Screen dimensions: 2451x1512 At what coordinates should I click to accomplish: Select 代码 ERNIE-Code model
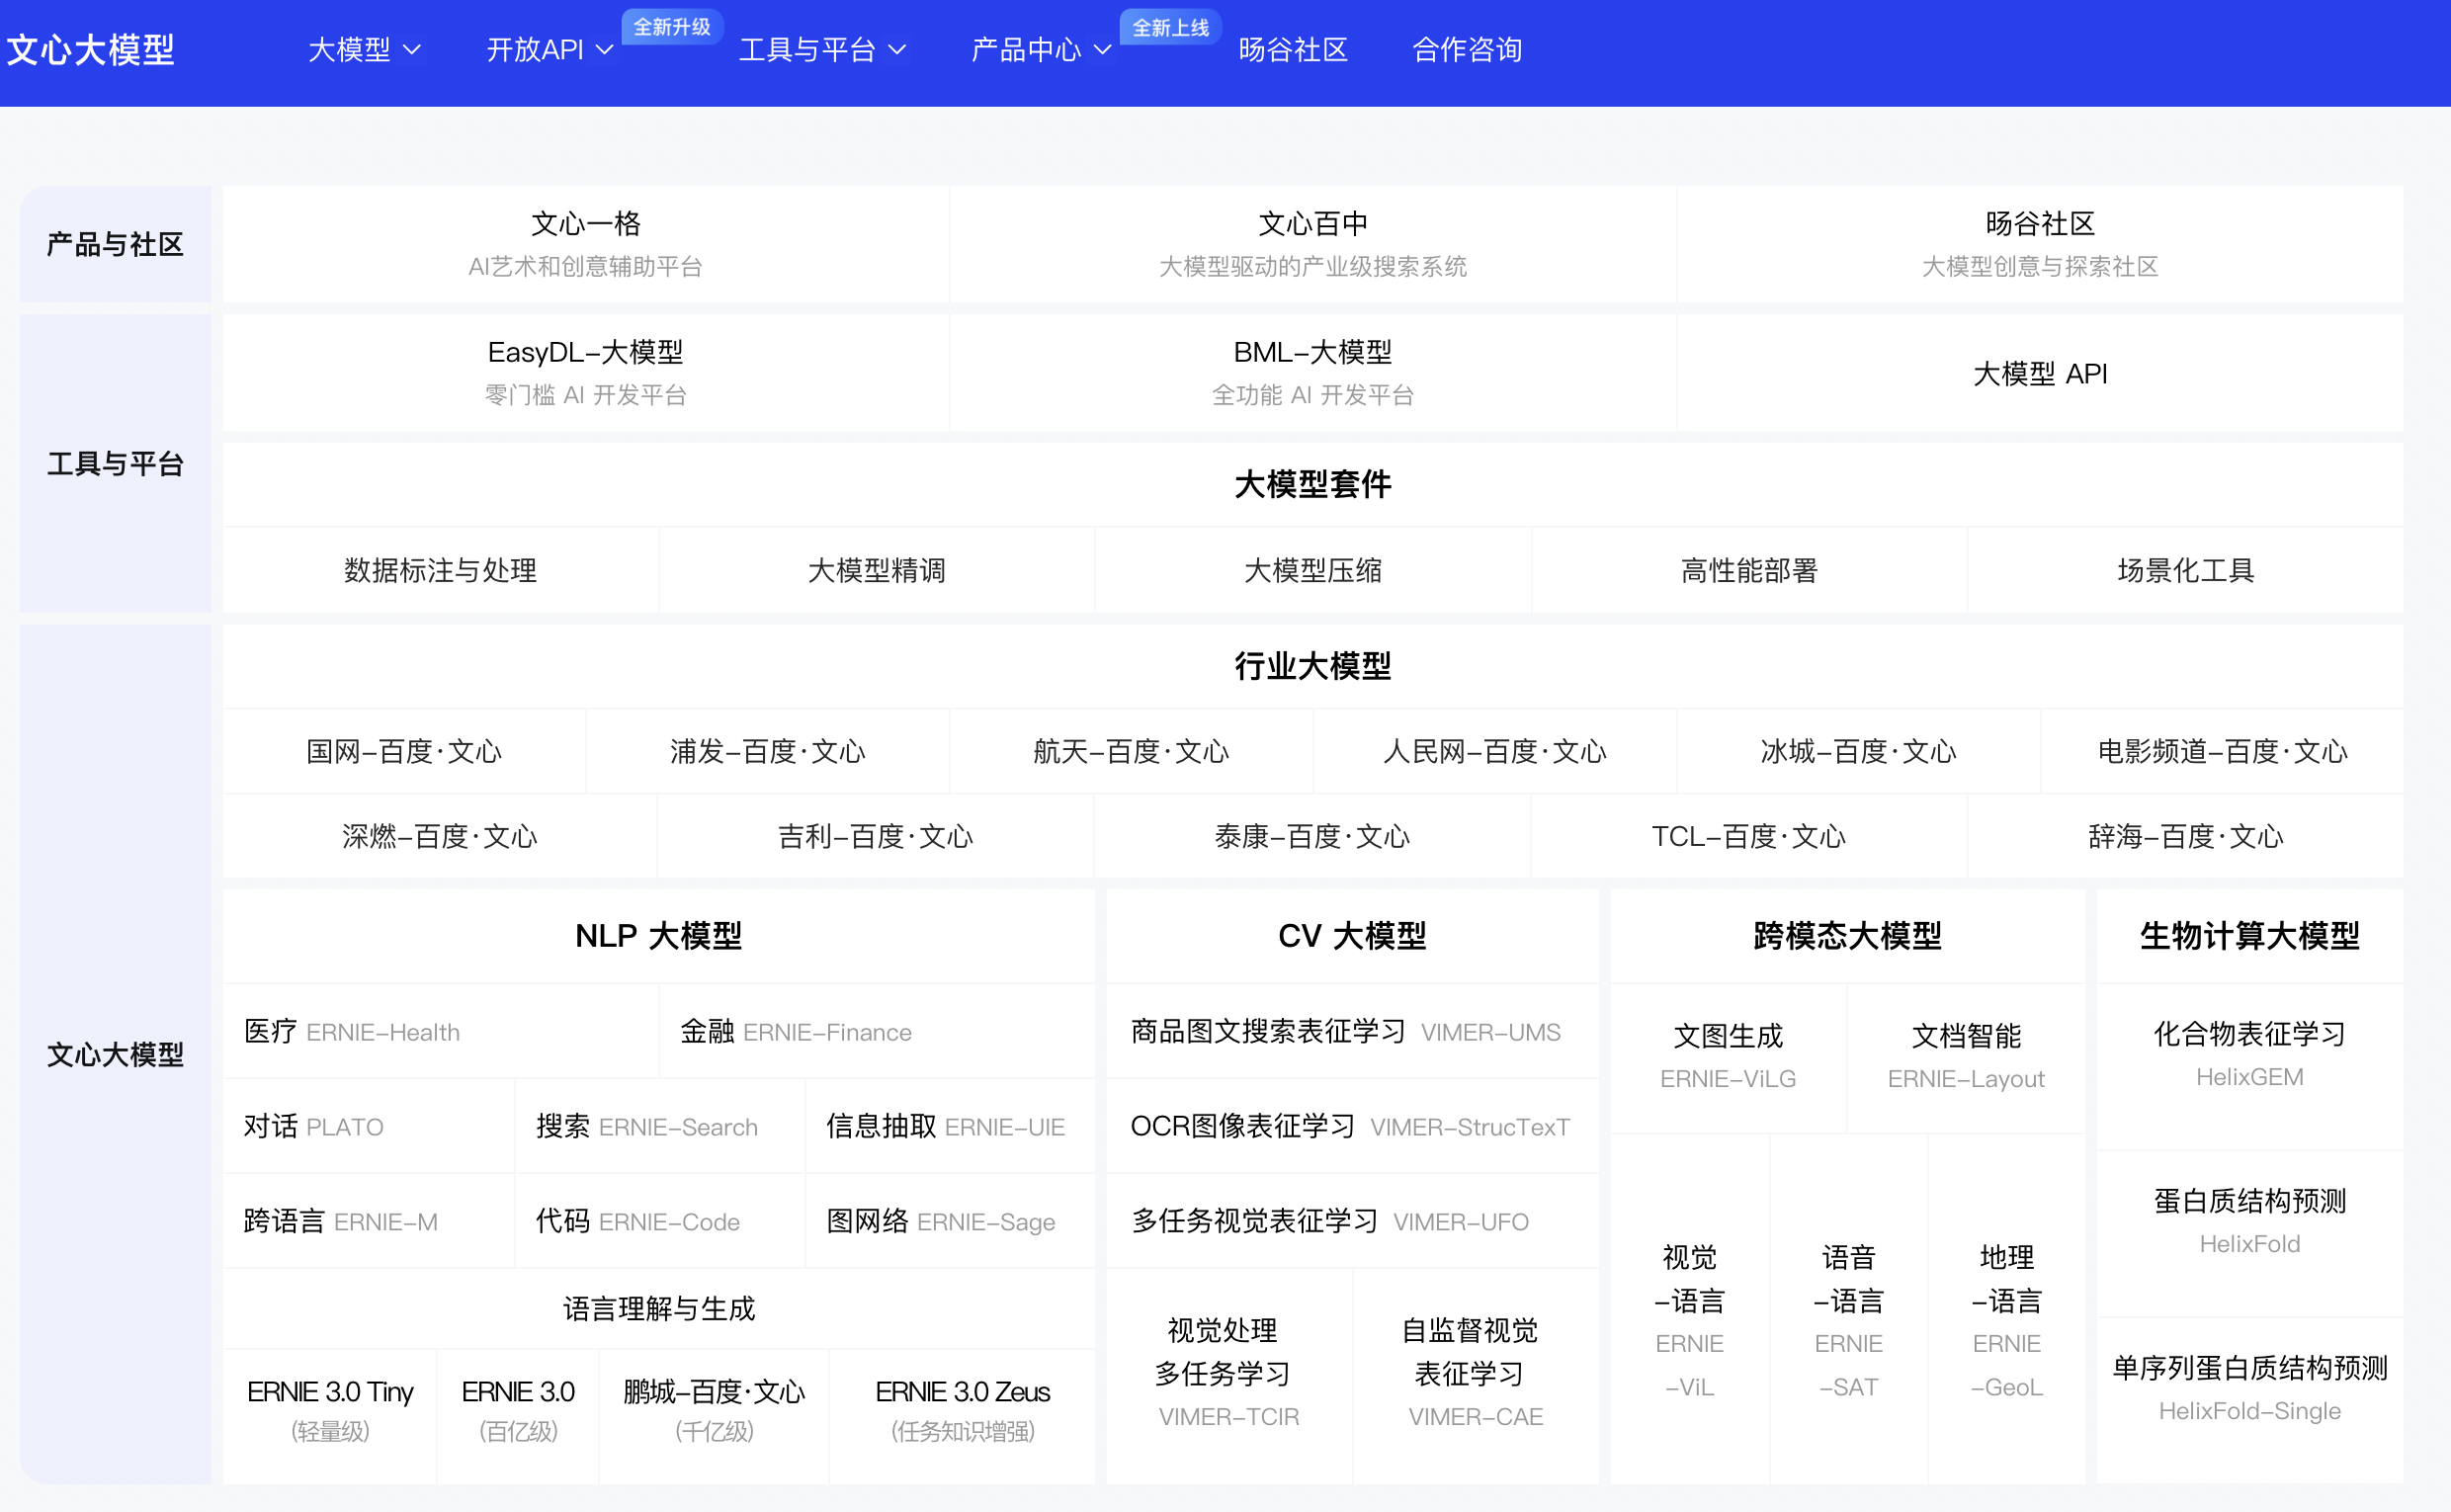tap(660, 1221)
